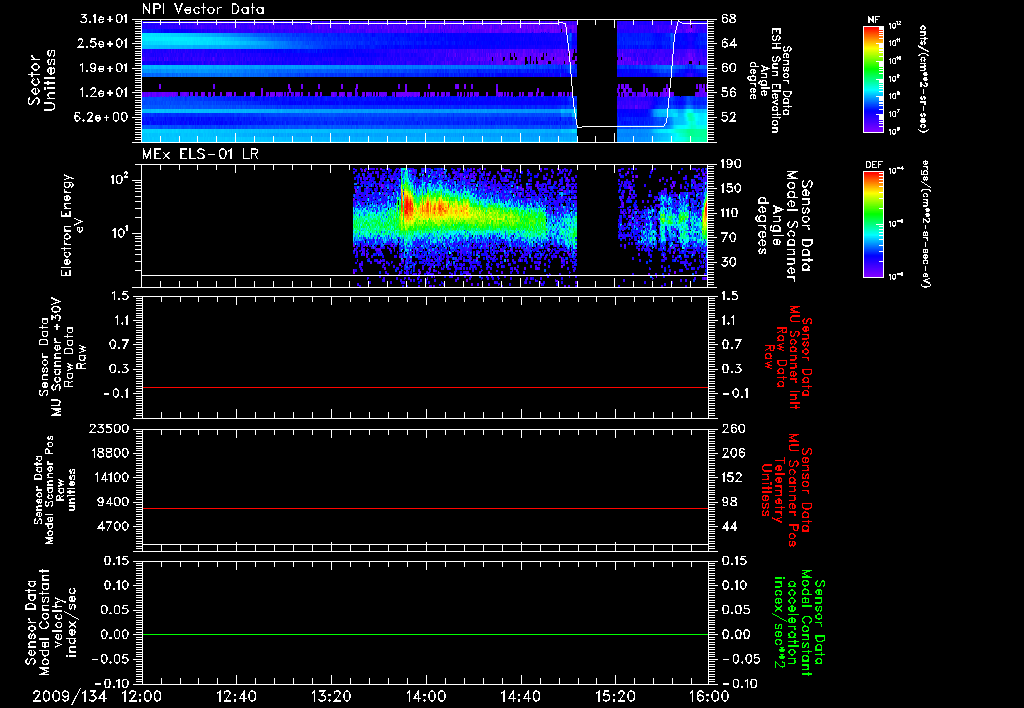The height and width of the screenshot is (708, 1024).
Task: Click the 14:00 time axis label
Action: point(425,696)
